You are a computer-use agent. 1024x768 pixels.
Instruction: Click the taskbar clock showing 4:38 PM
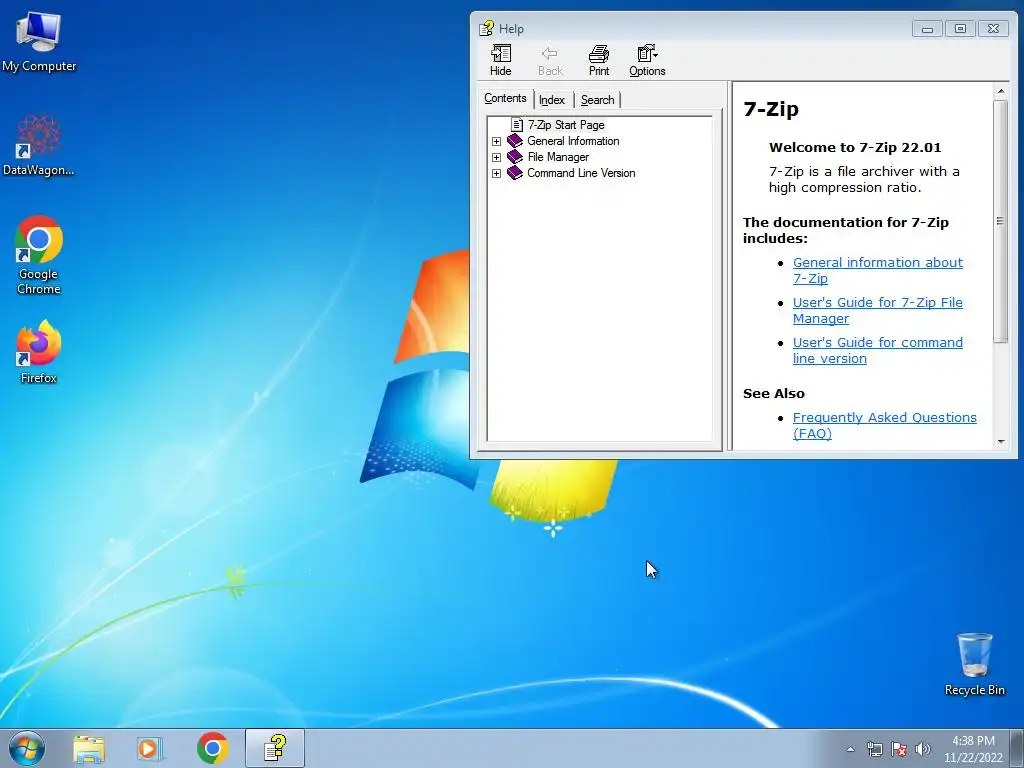click(973, 749)
